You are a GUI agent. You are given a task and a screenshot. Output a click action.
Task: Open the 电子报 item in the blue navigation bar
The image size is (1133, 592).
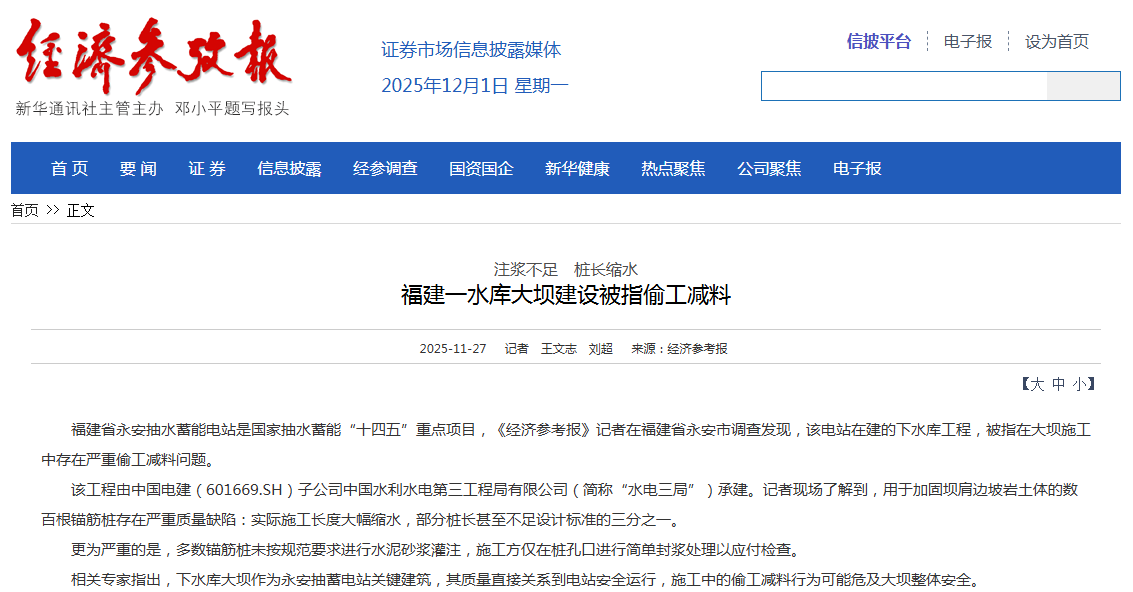pos(855,168)
